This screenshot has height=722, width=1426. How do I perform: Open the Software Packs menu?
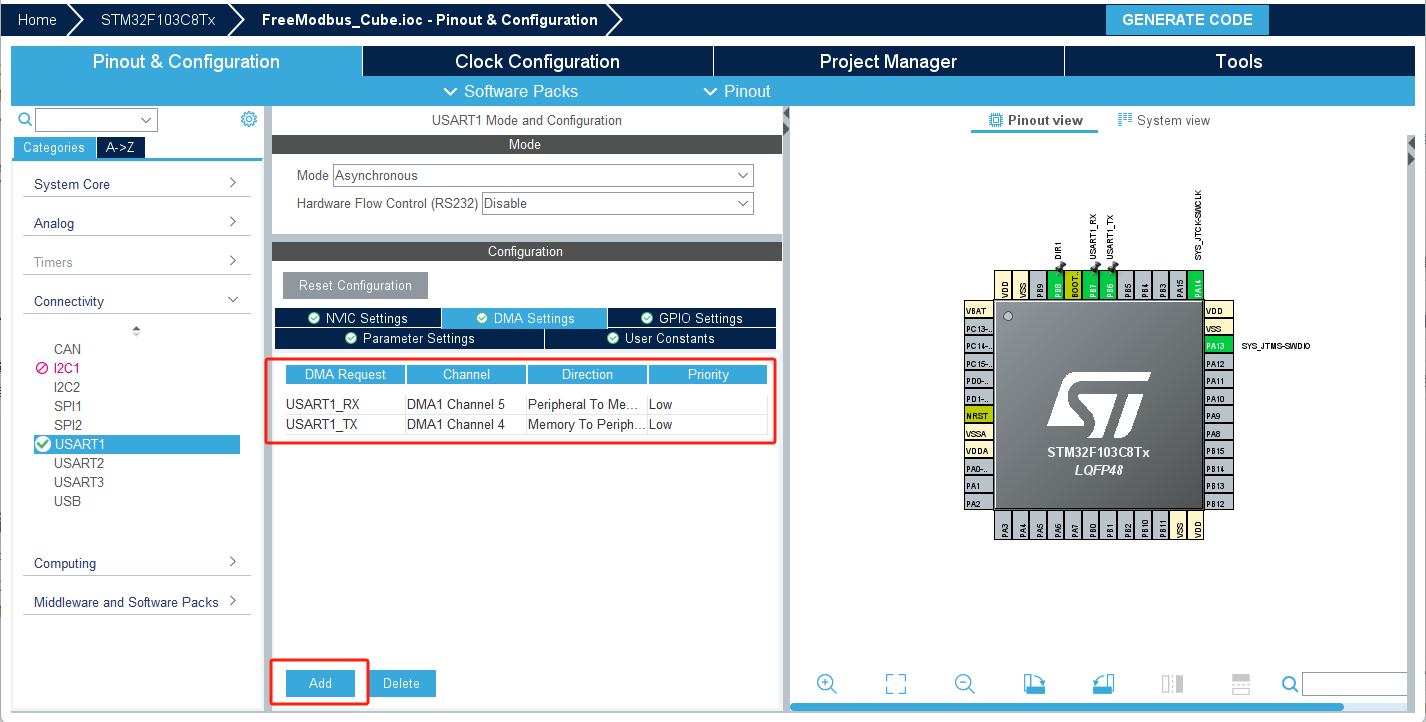click(x=510, y=91)
